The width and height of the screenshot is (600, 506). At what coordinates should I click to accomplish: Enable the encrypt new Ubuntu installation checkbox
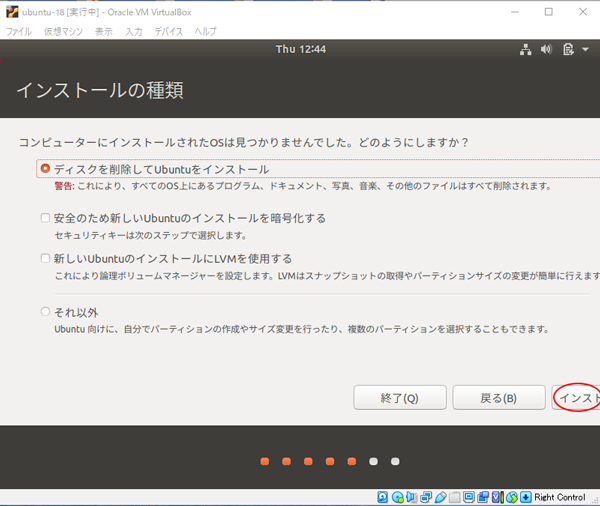(45, 218)
